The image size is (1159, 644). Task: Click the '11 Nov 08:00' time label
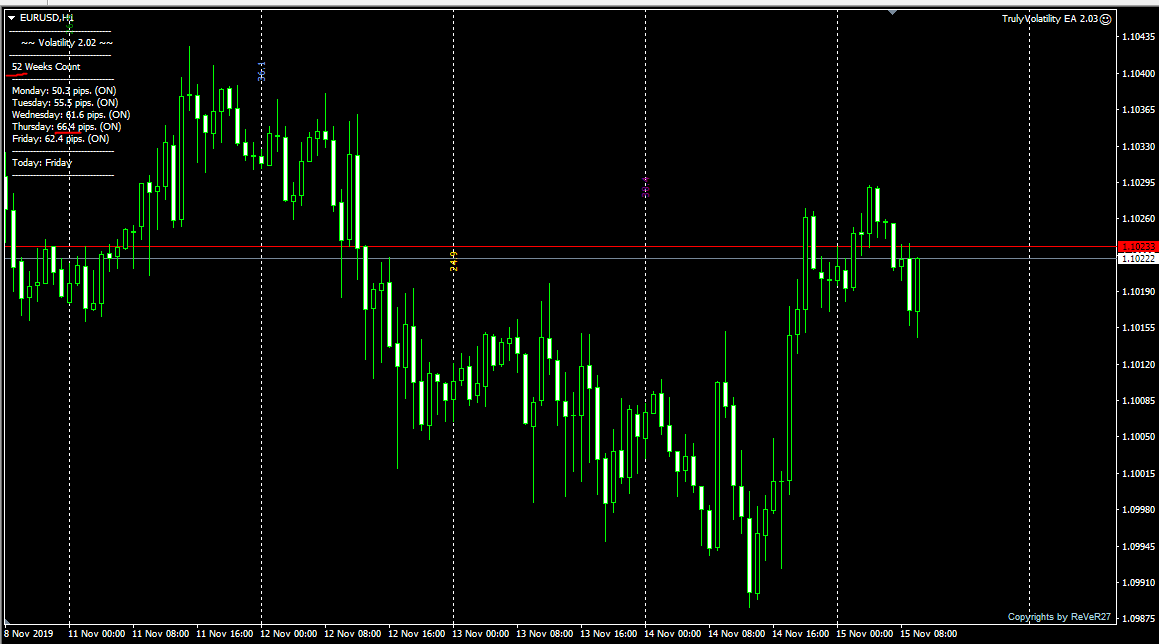coord(160,634)
